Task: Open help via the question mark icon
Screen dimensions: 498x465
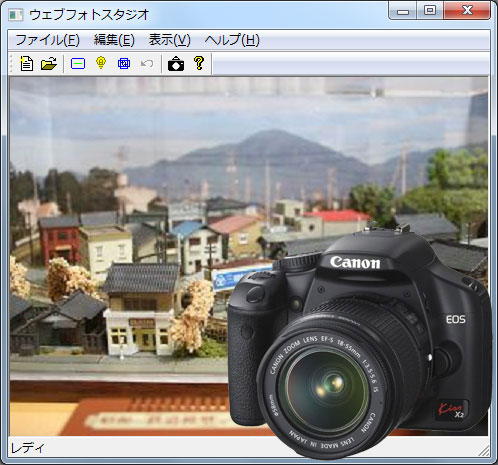Action: (199, 63)
